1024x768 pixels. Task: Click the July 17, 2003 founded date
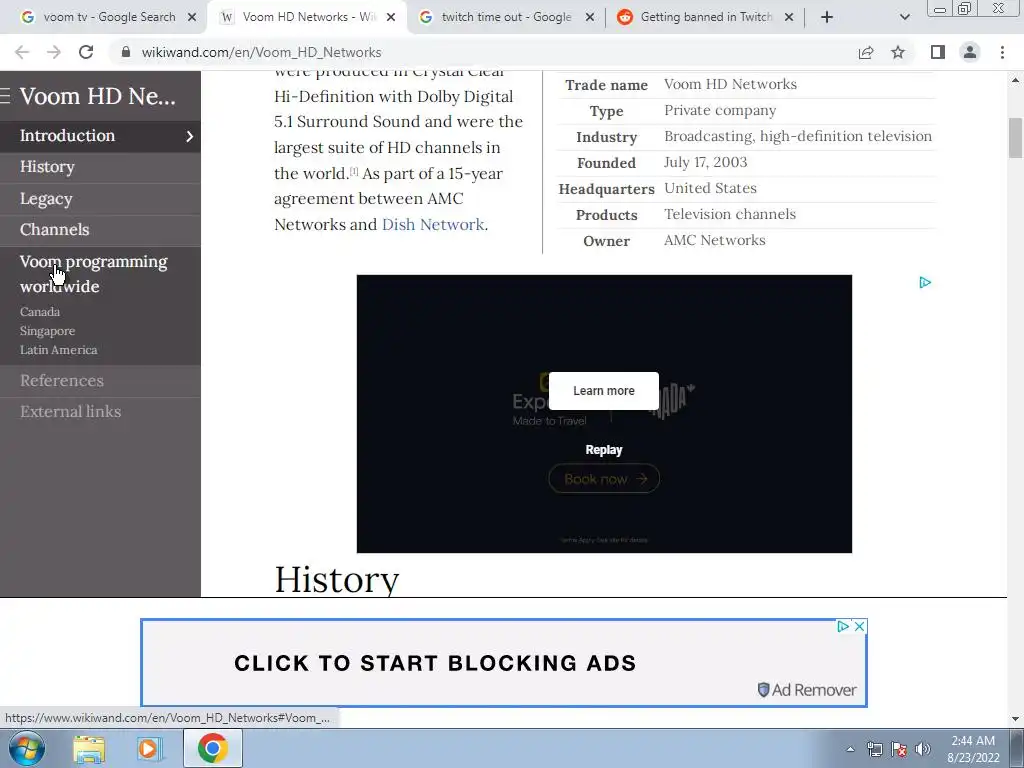pos(705,163)
